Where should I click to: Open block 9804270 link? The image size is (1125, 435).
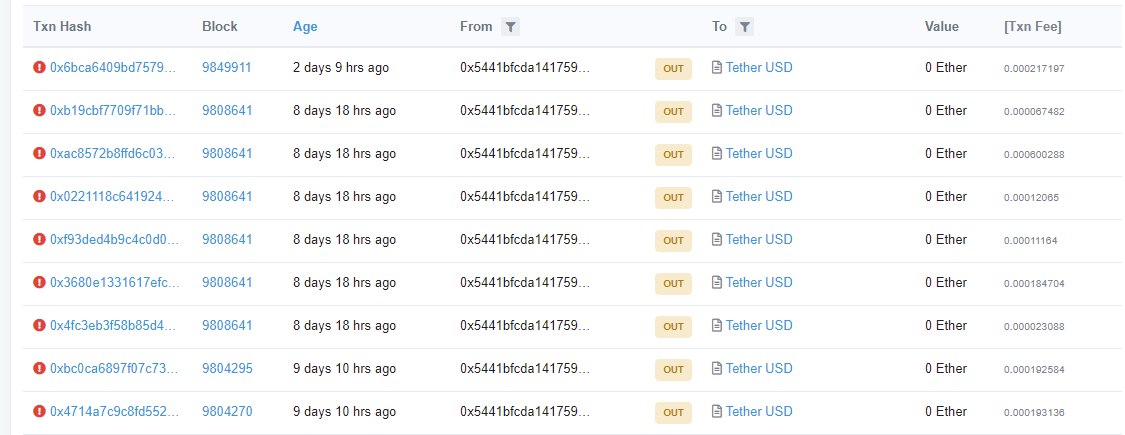[226, 412]
